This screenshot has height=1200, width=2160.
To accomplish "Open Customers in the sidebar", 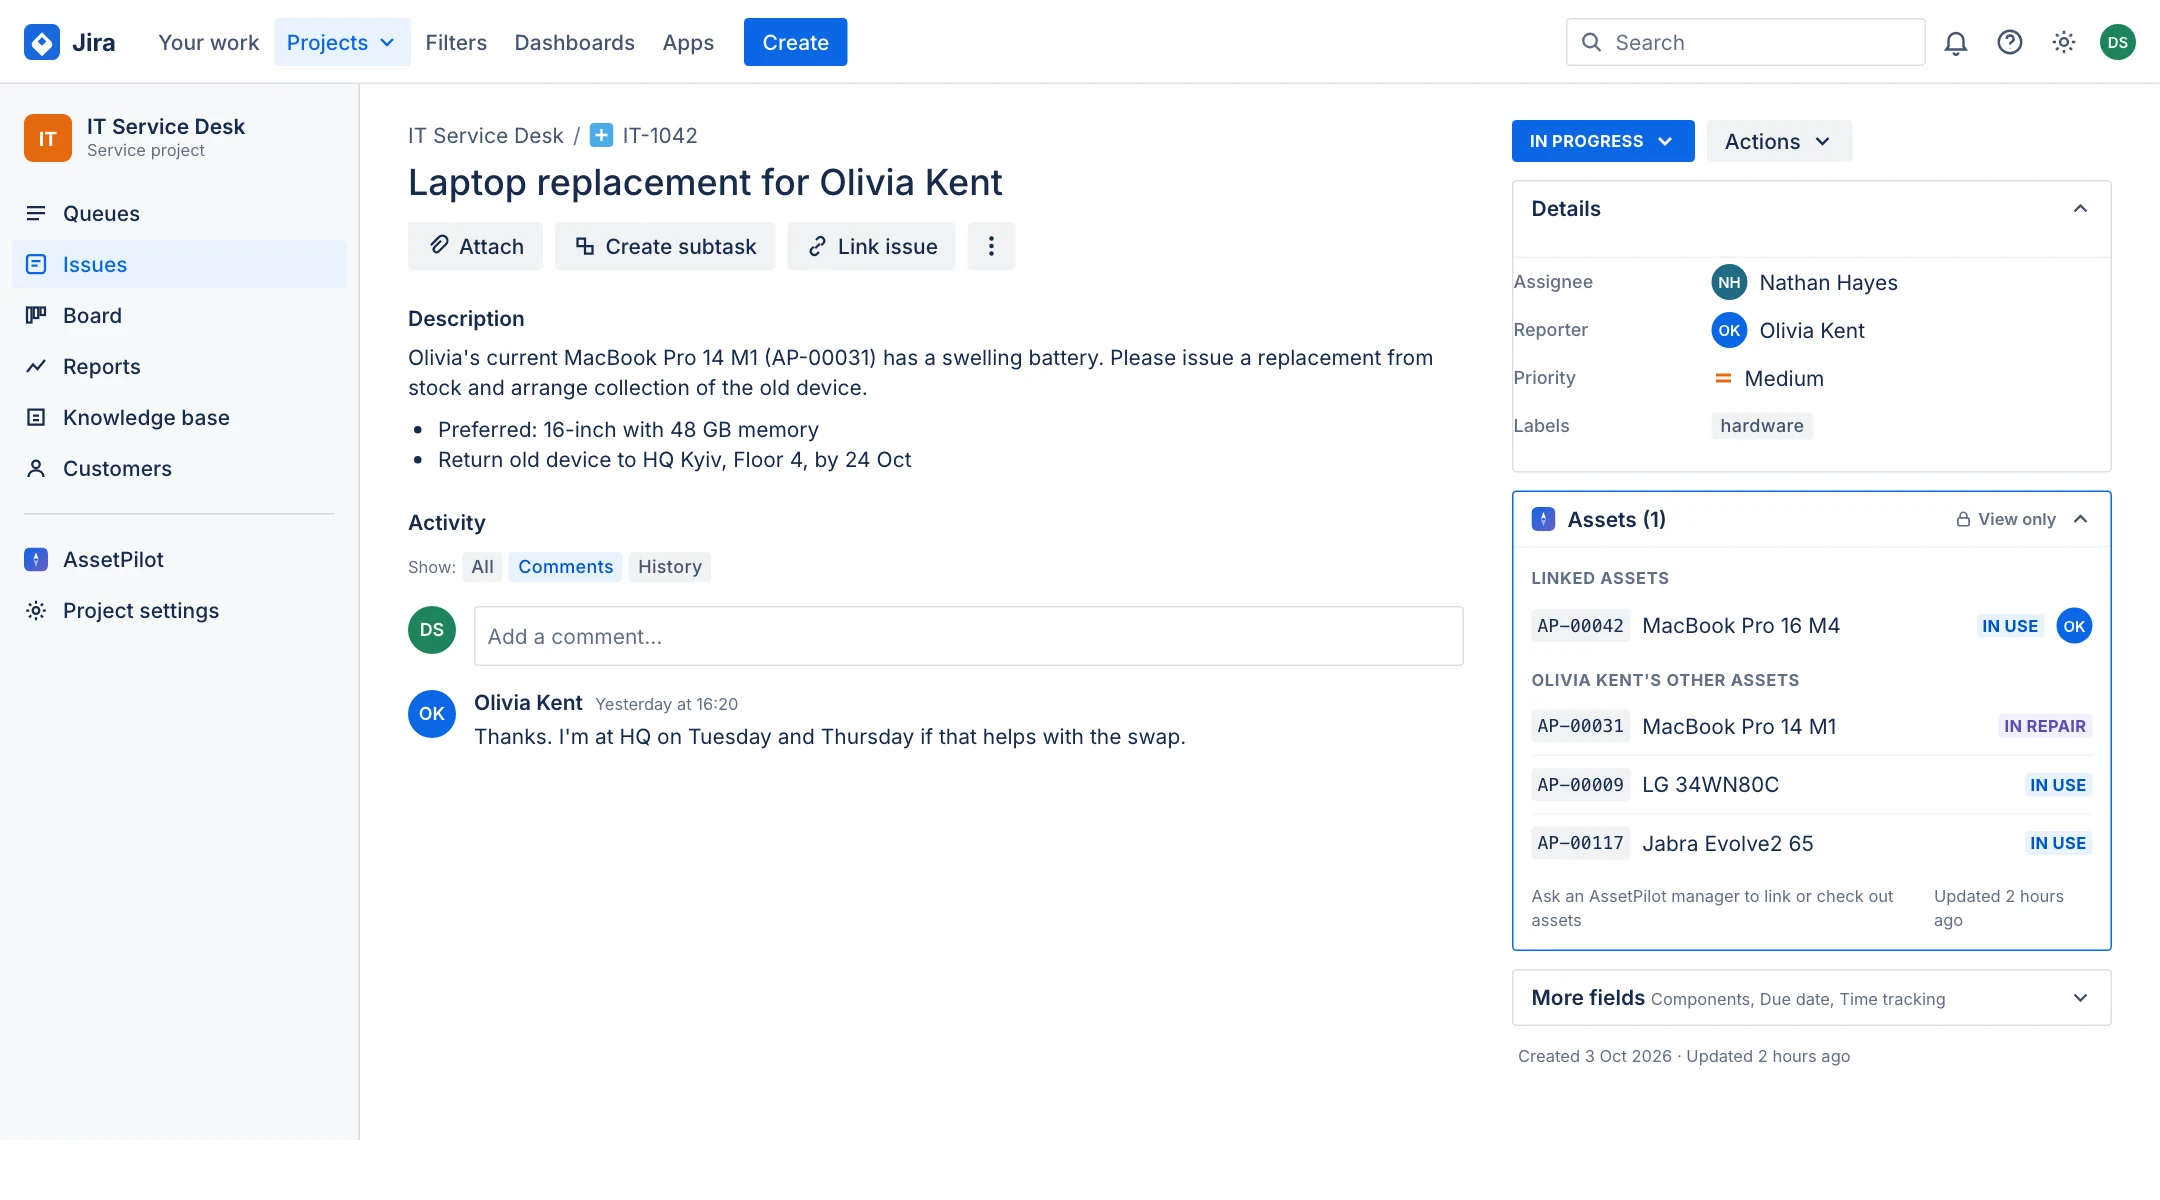I will coord(179,468).
